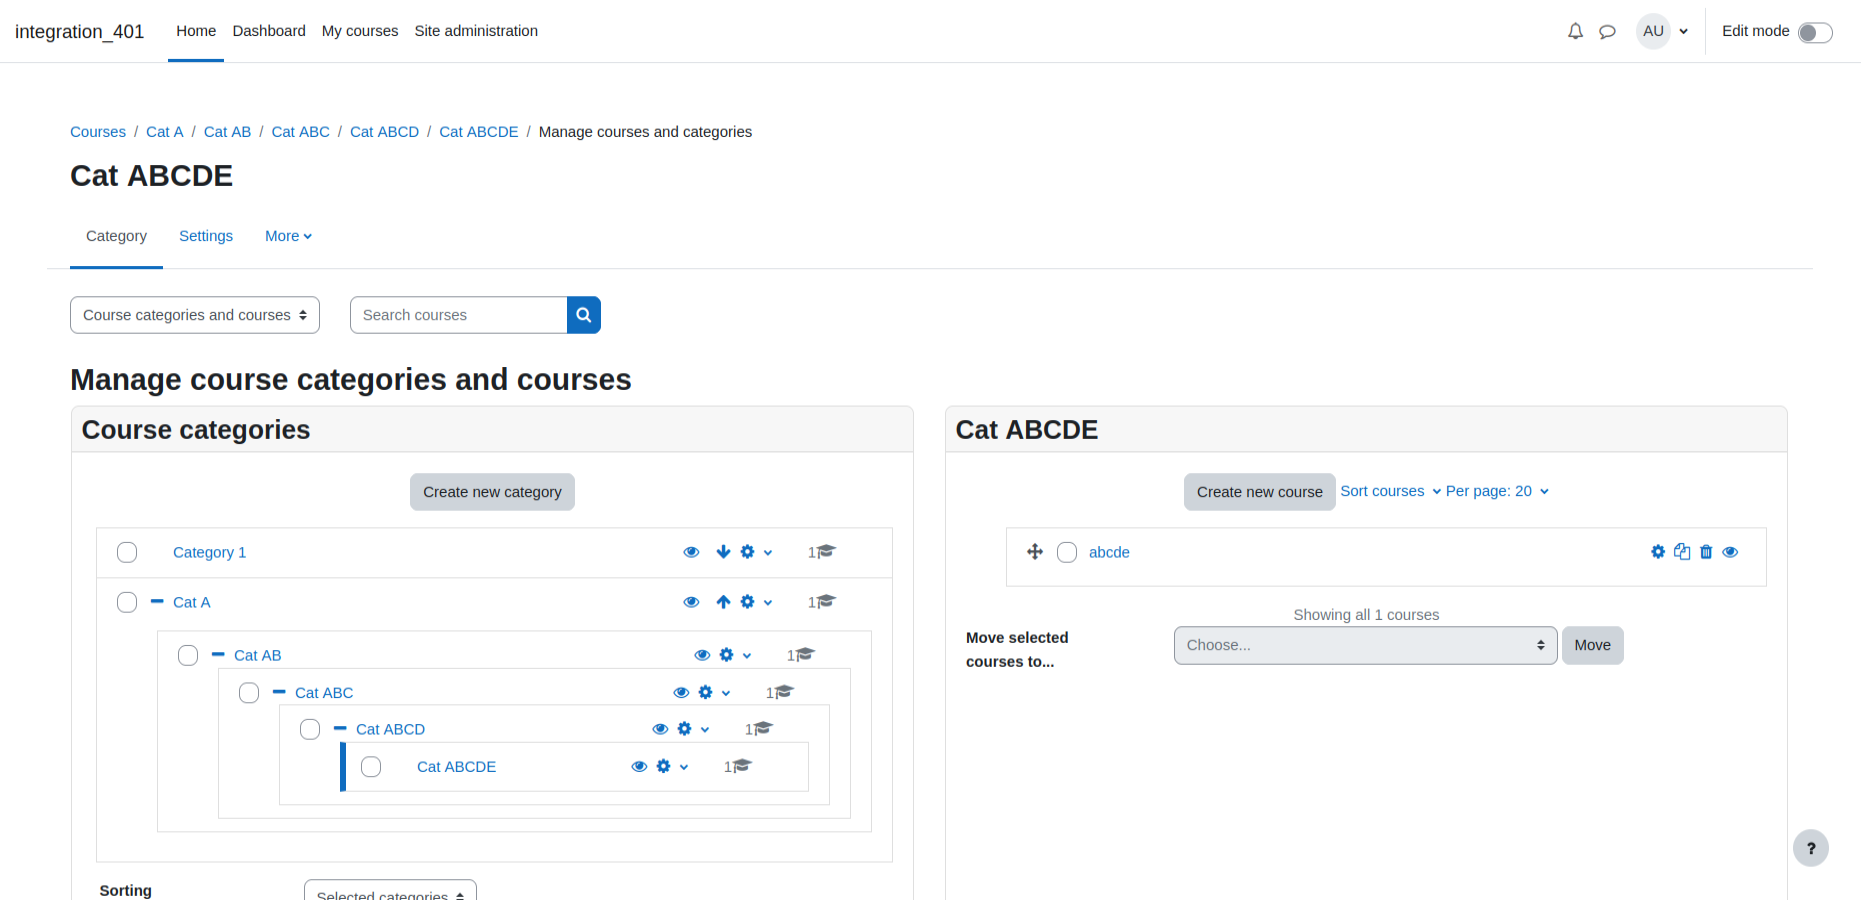Collapse the Cat A category with minus icon
This screenshot has width=1861, height=900.
(157, 601)
